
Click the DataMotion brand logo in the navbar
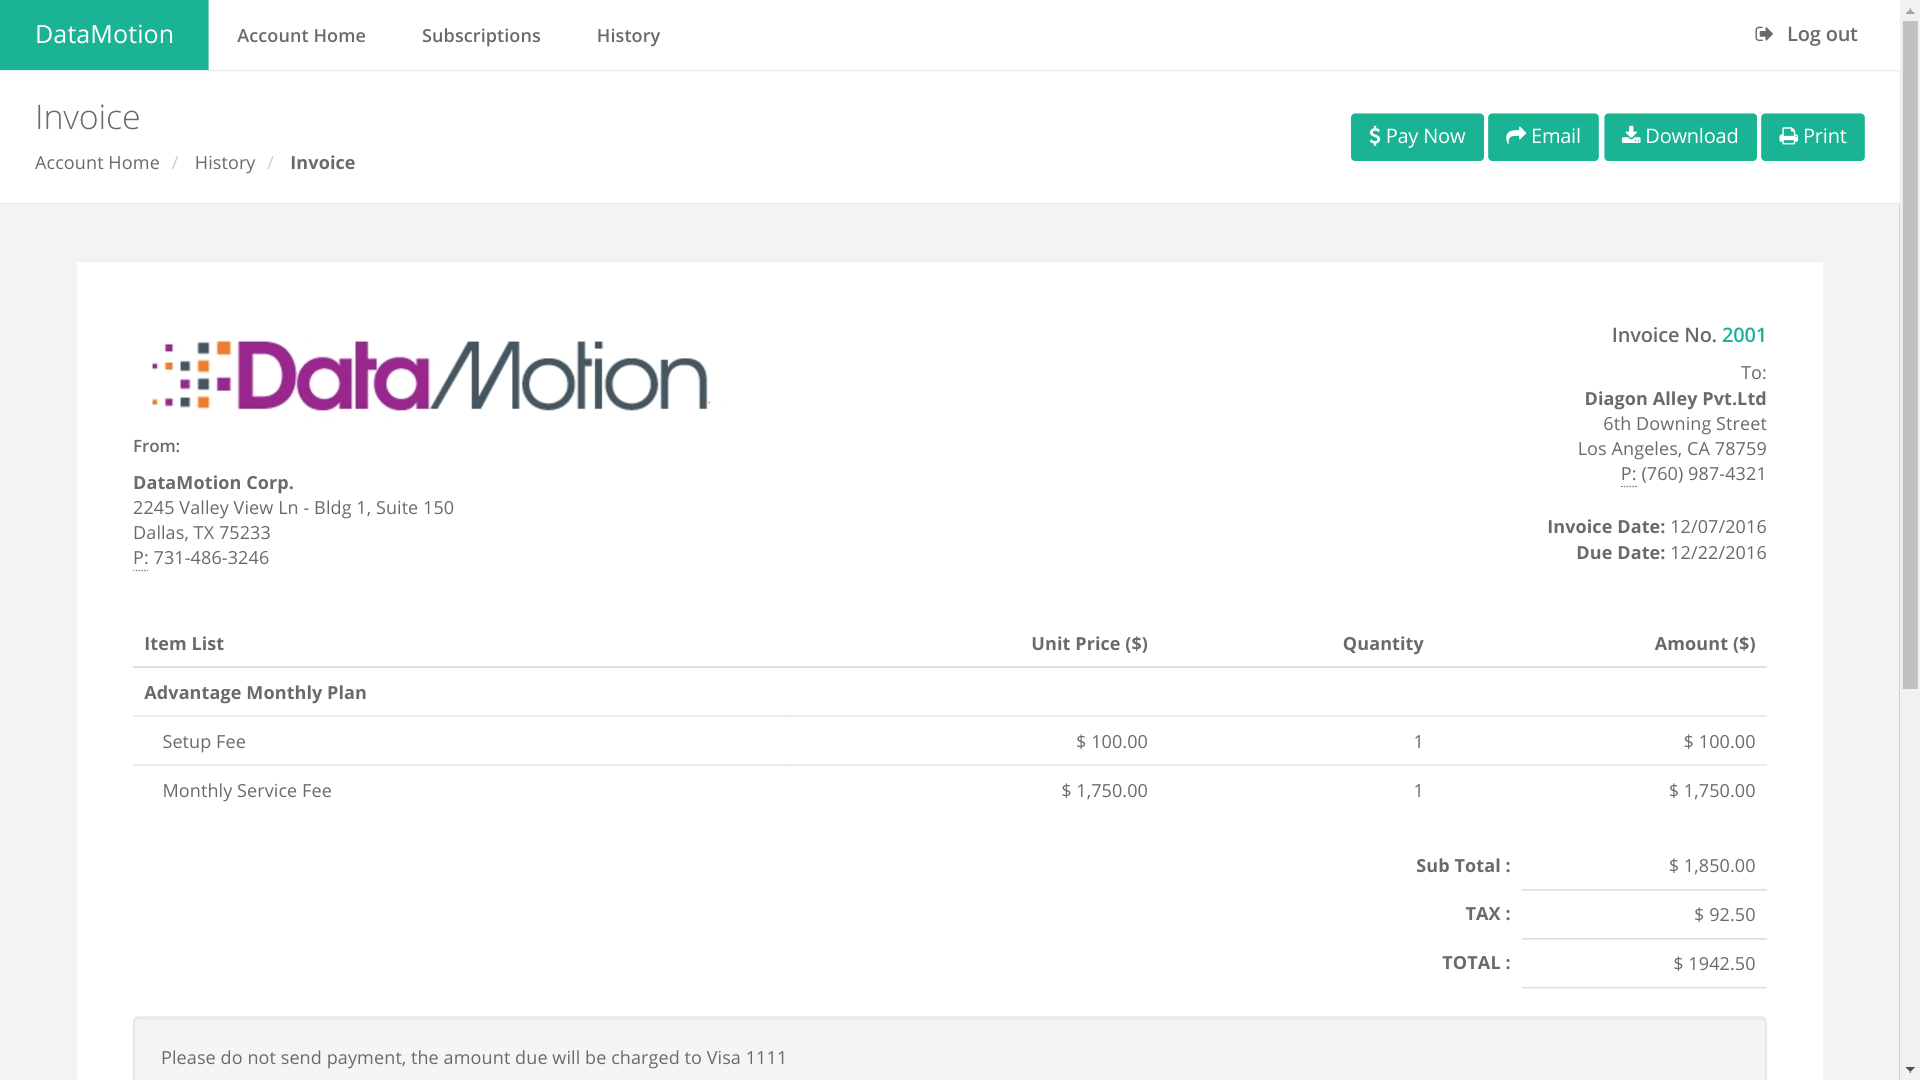click(x=104, y=35)
